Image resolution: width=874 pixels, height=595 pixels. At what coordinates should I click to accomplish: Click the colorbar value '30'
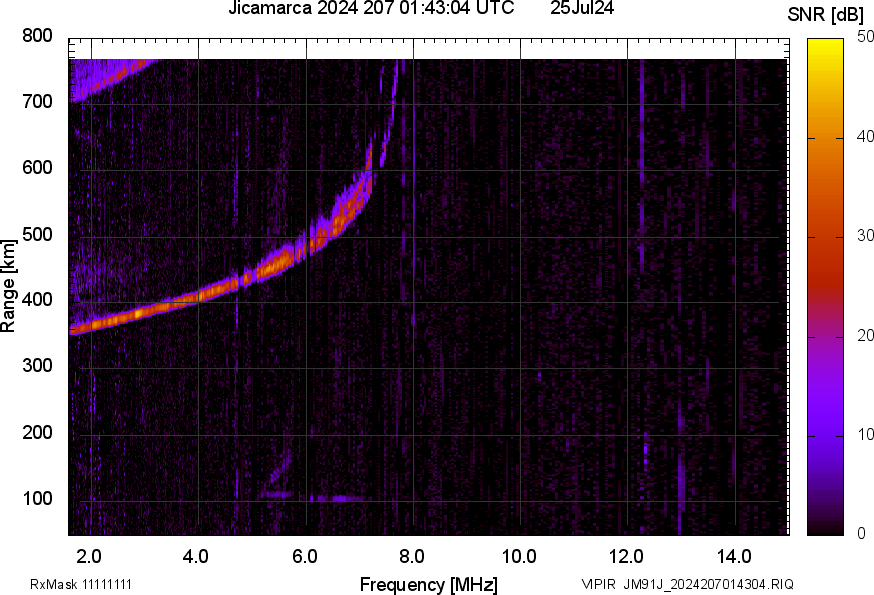865,236
